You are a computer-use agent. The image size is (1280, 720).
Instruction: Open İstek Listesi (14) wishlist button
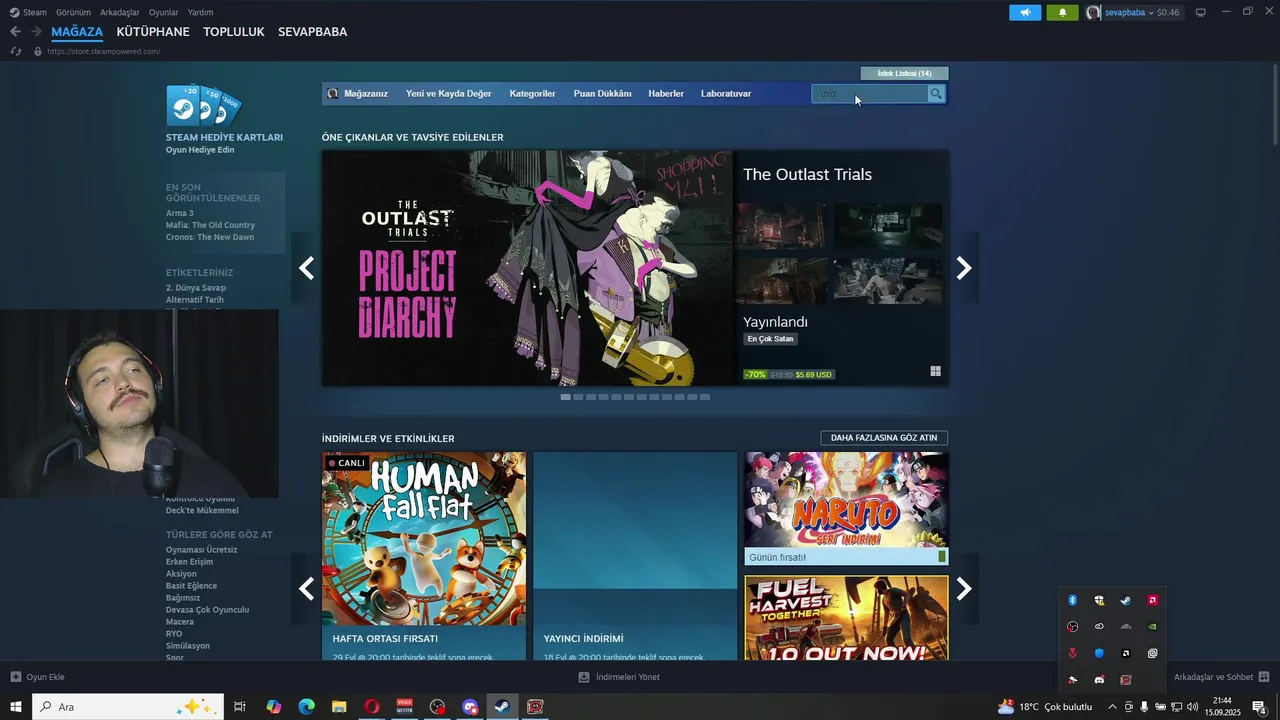(x=904, y=73)
